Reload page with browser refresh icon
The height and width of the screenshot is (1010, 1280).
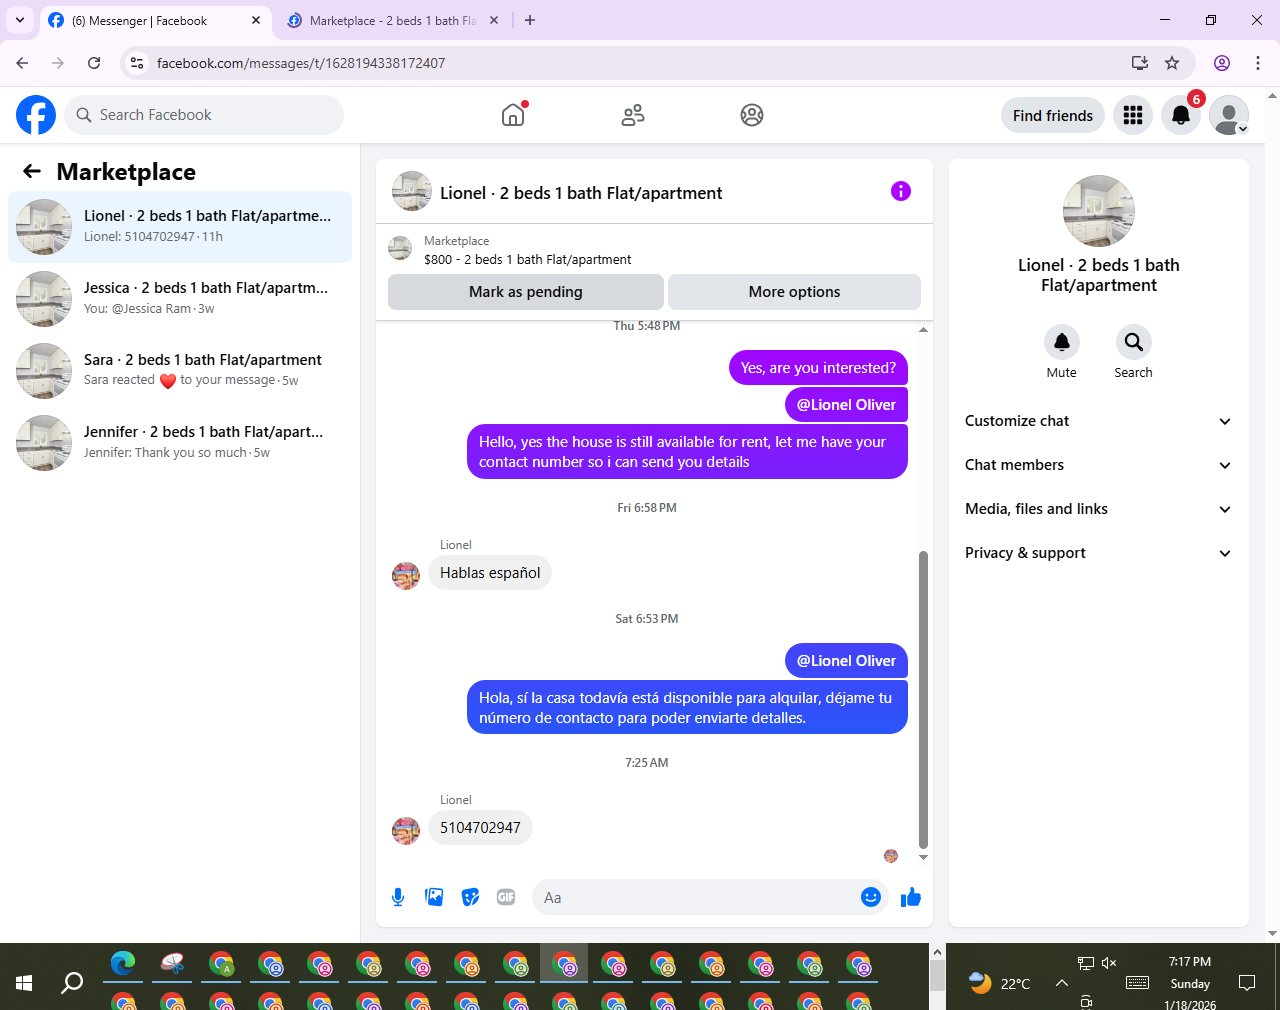click(x=94, y=63)
